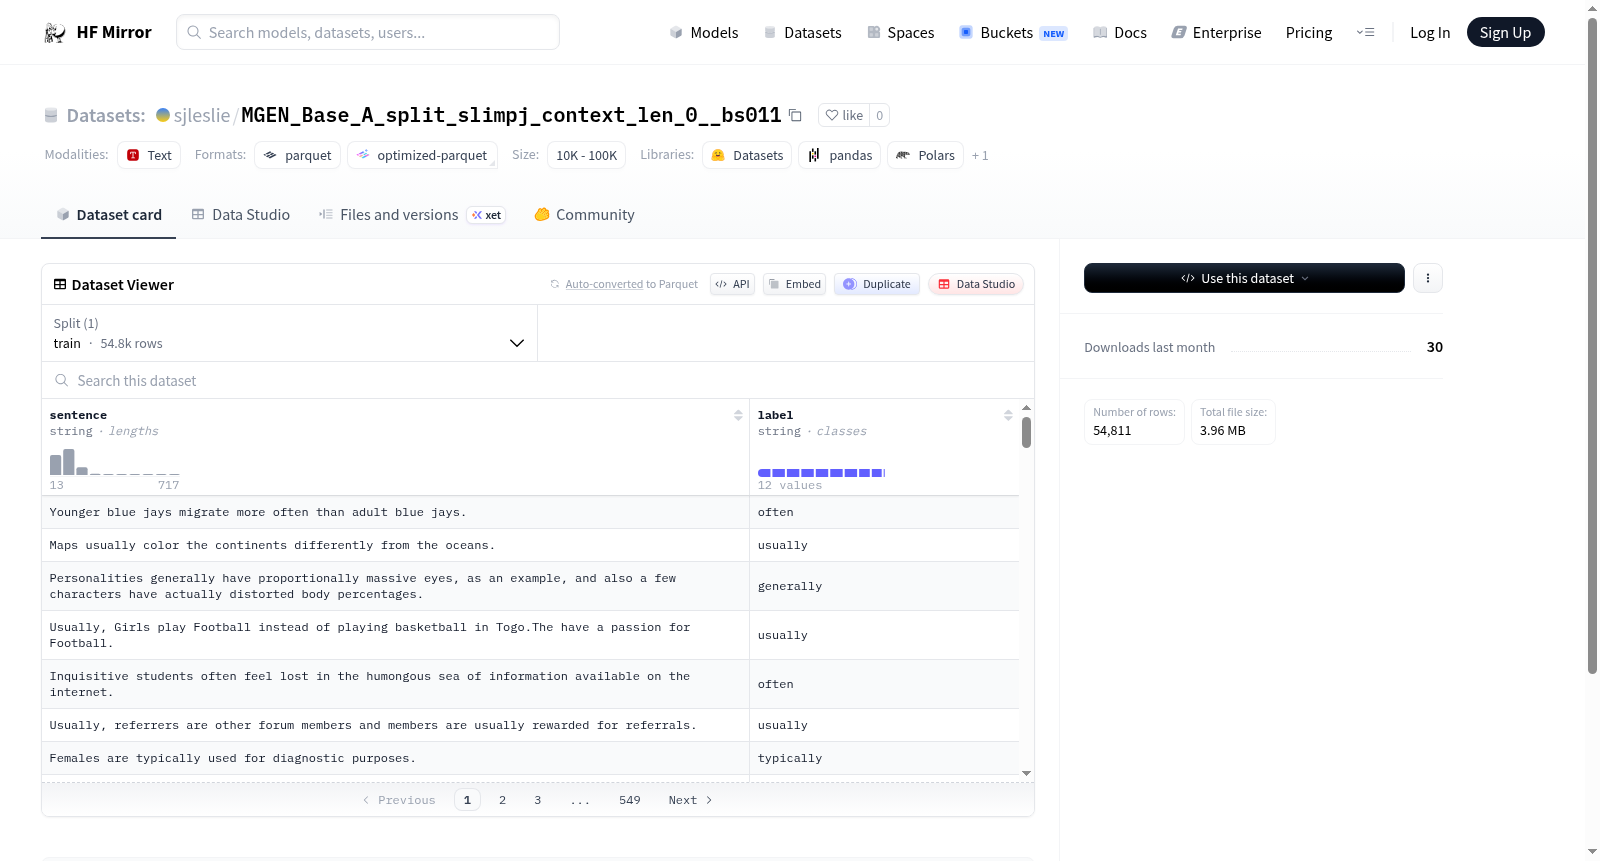Screen dimensions: 1600x861
Task: Like the dataset via heart button
Action: pyautogui.click(x=844, y=115)
